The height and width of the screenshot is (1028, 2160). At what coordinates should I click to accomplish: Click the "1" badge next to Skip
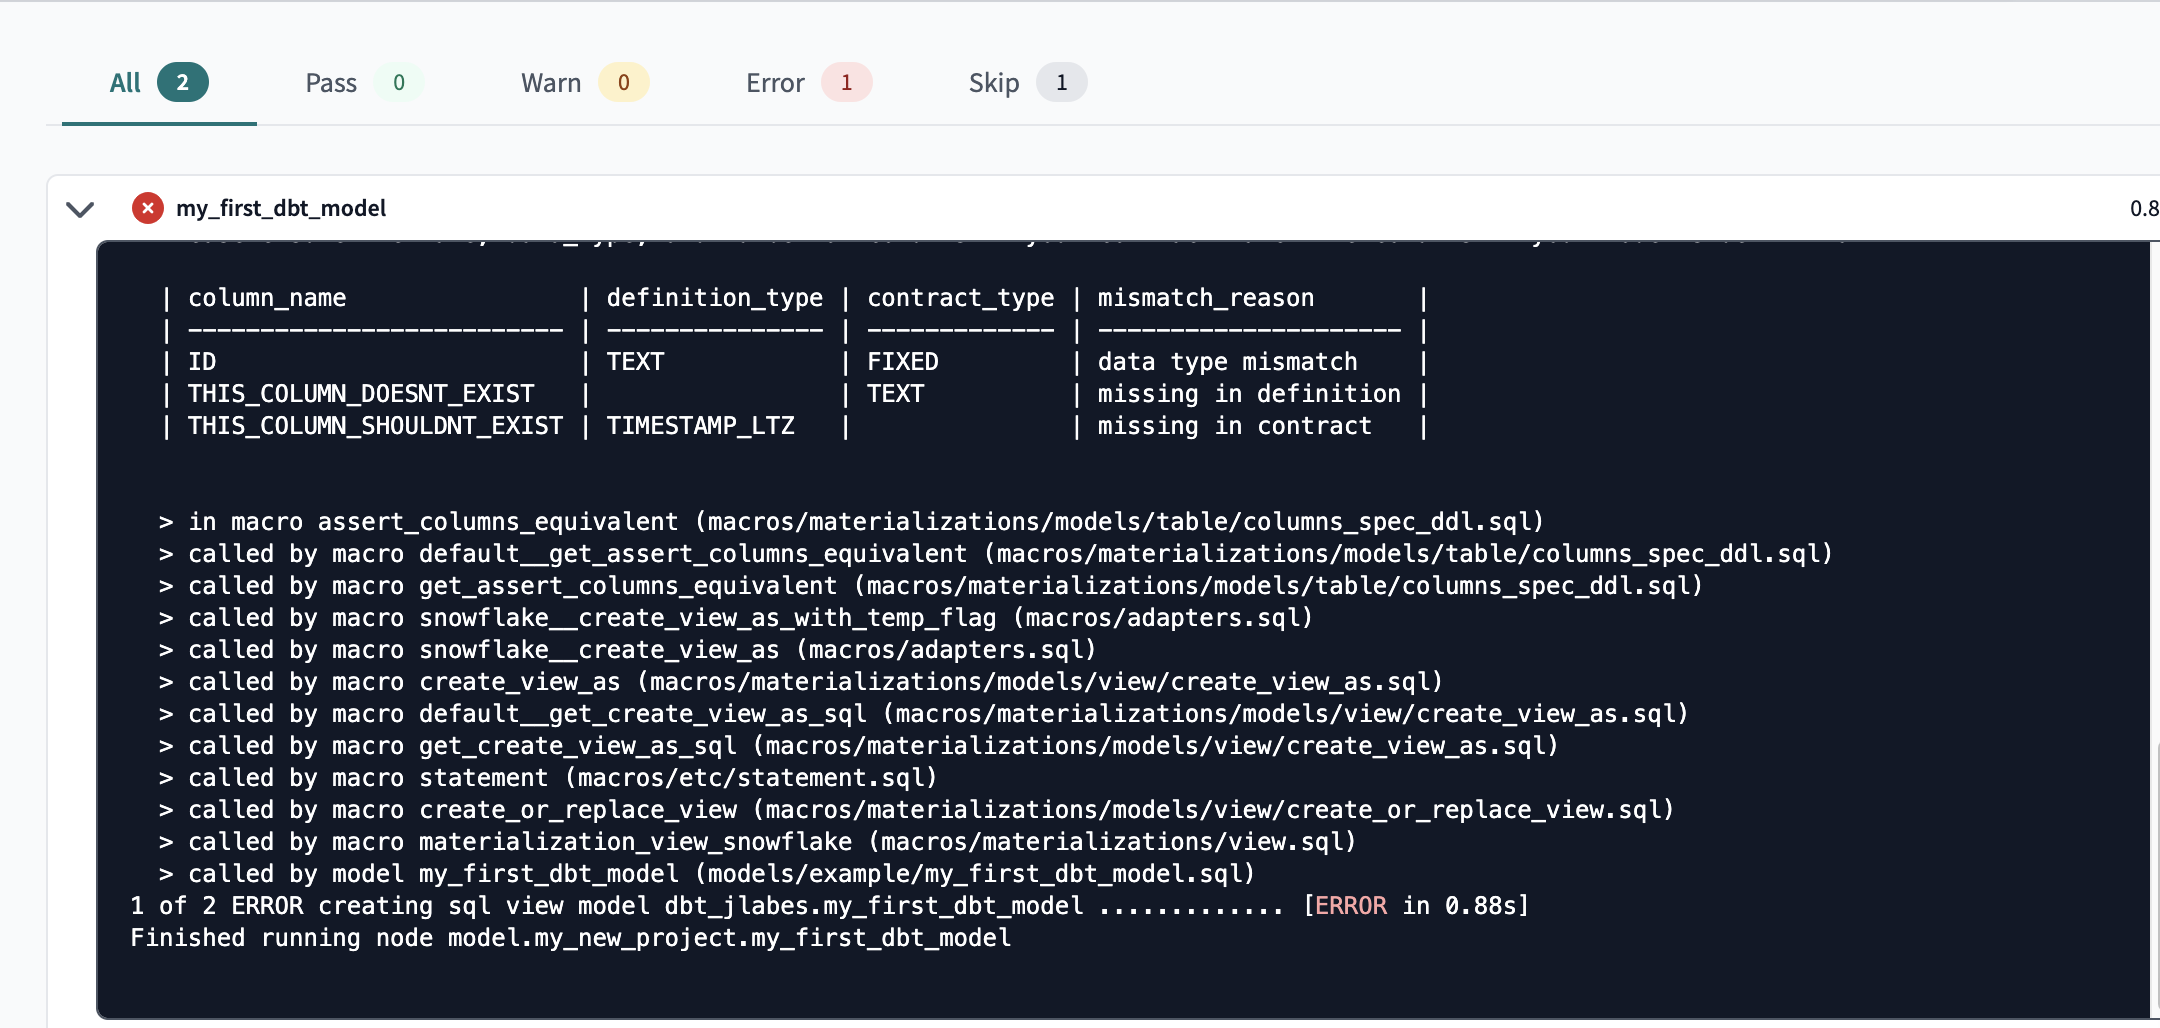coord(1061,82)
